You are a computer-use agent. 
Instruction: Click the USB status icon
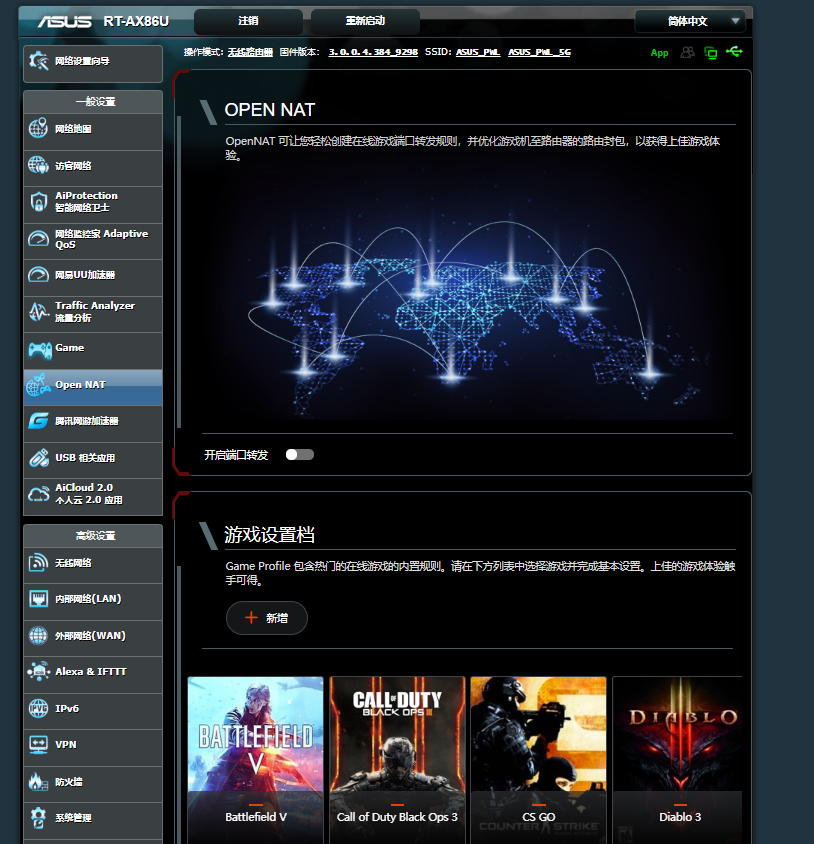pyautogui.click(x=734, y=52)
